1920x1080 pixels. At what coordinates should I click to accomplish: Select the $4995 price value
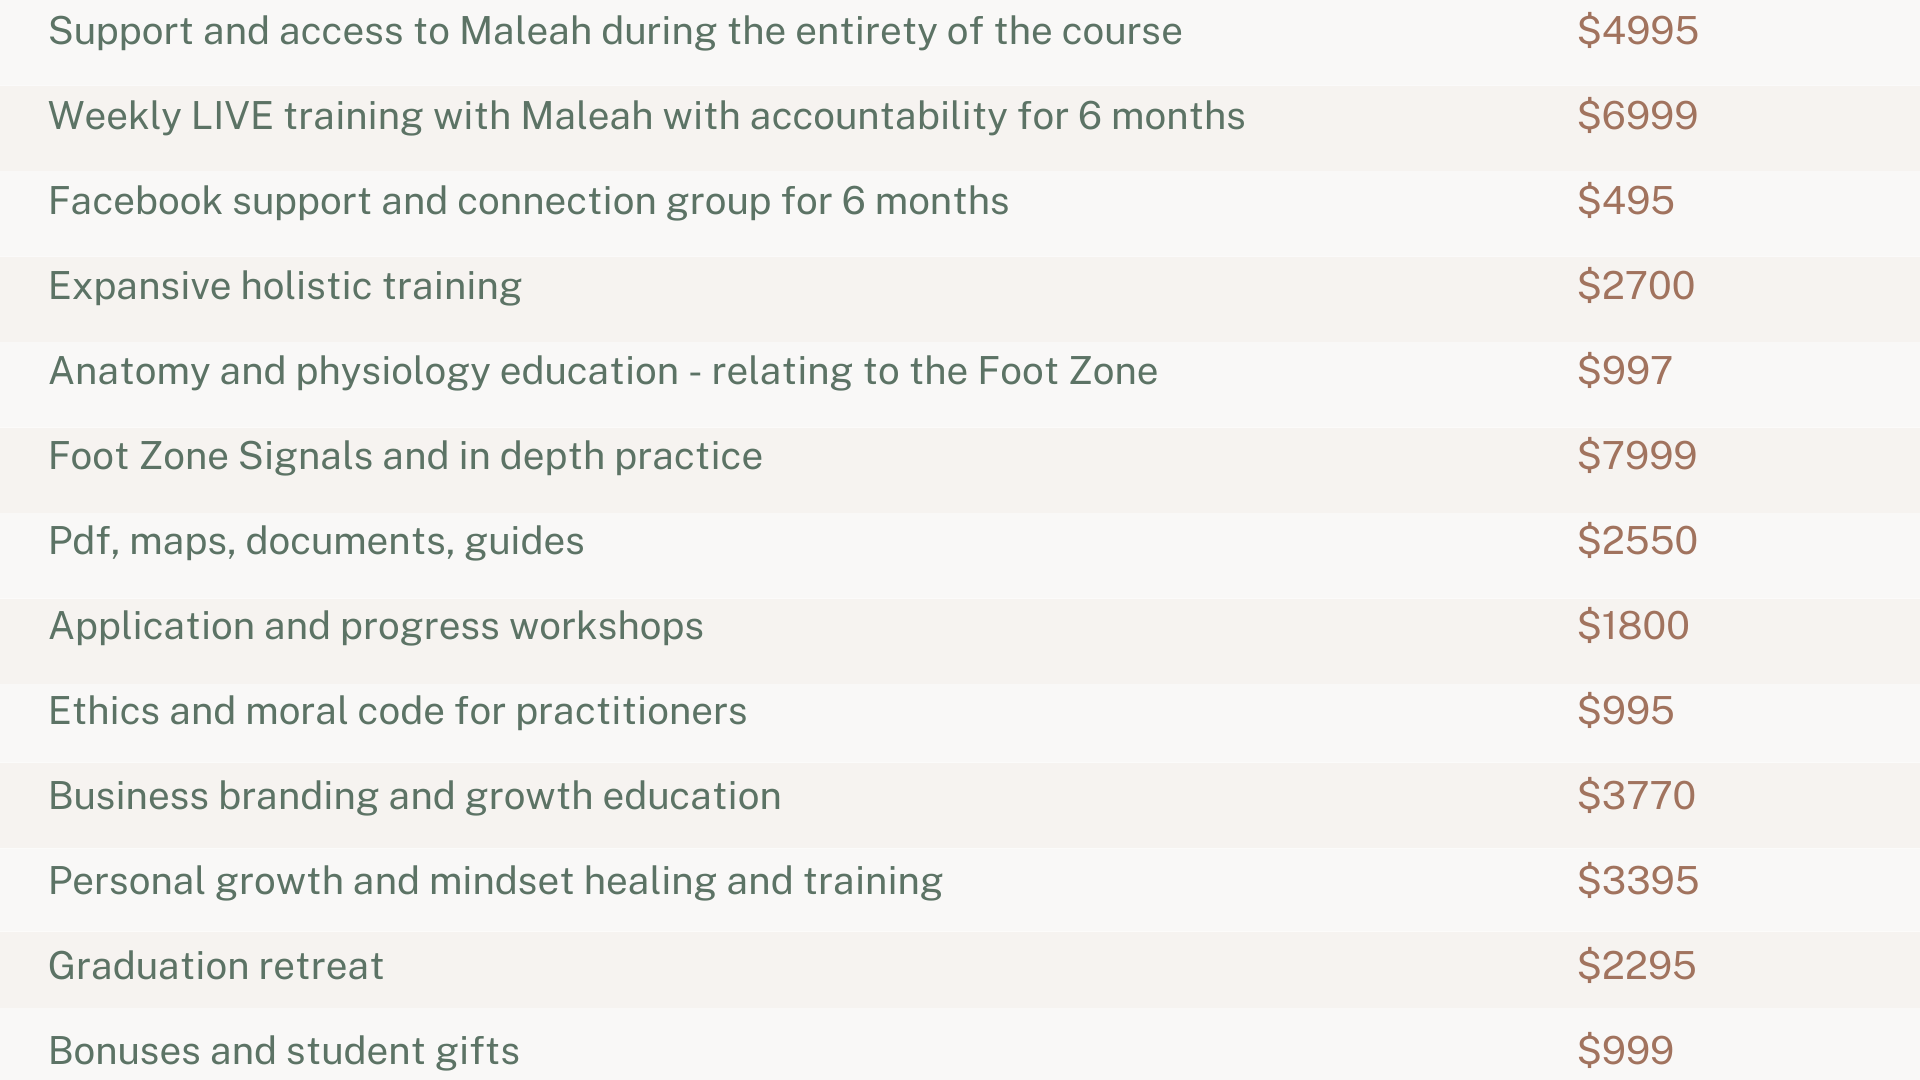pos(1637,30)
